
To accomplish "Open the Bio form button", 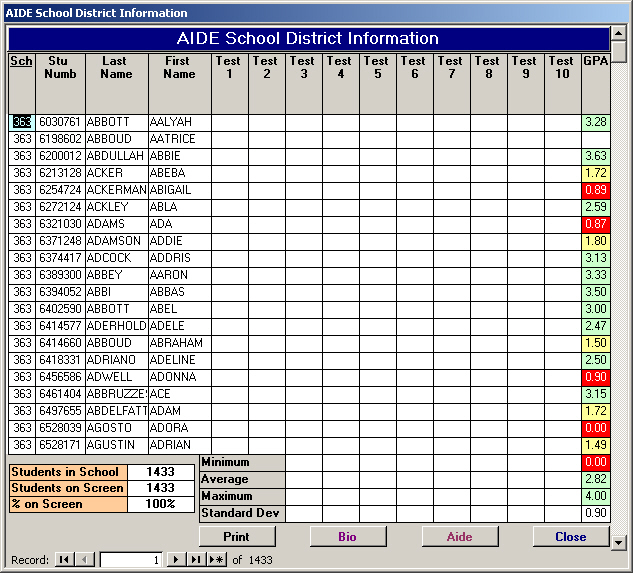I will click(348, 537).
